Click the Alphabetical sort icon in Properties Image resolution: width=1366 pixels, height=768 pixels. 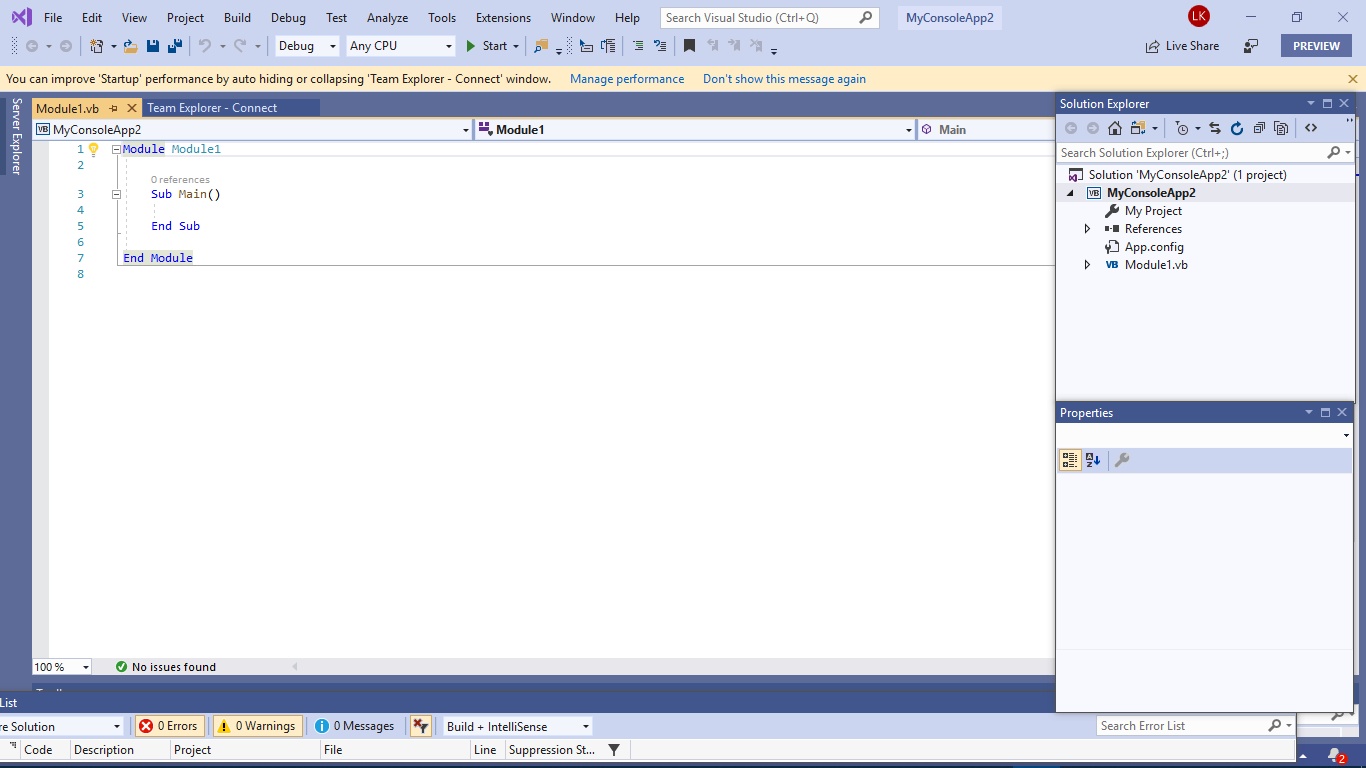click(x=1093, y=460)
